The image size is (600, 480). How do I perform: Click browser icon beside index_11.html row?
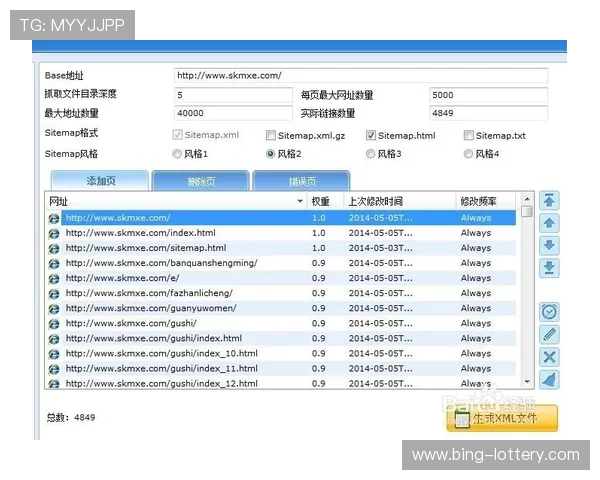tap(54, 369)
